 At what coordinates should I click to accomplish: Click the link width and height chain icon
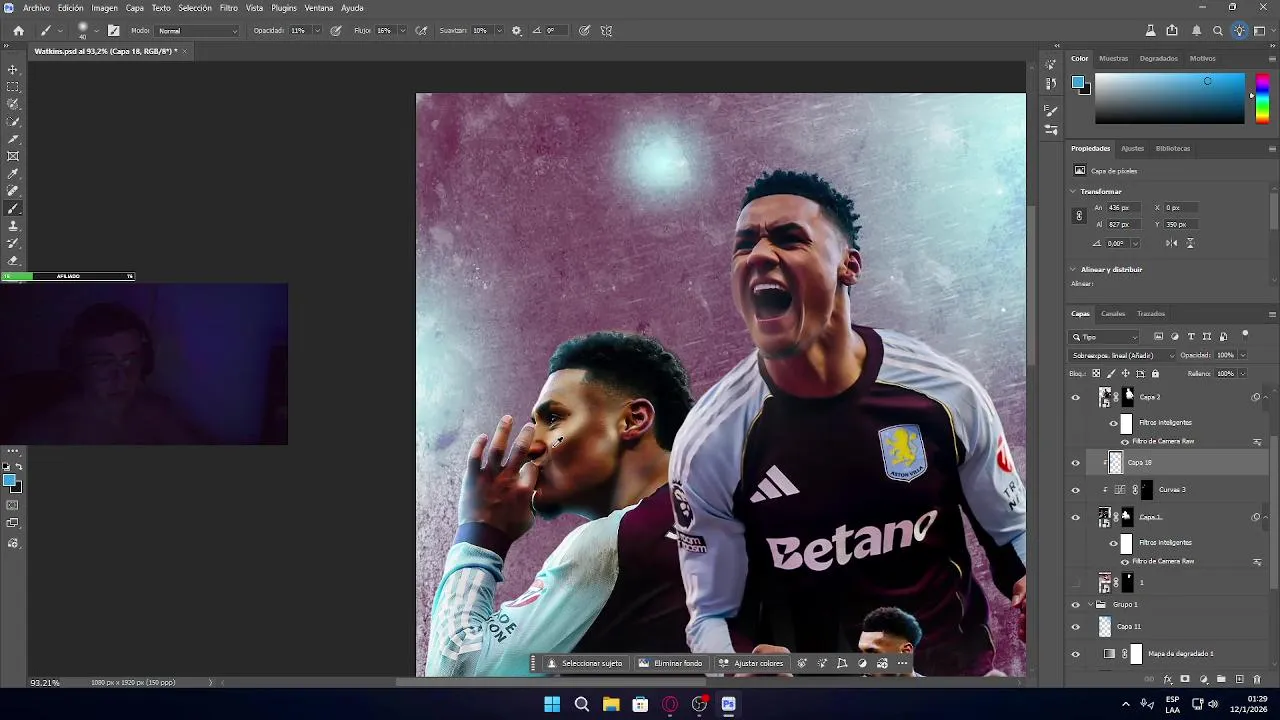(x=1079, y=216)
